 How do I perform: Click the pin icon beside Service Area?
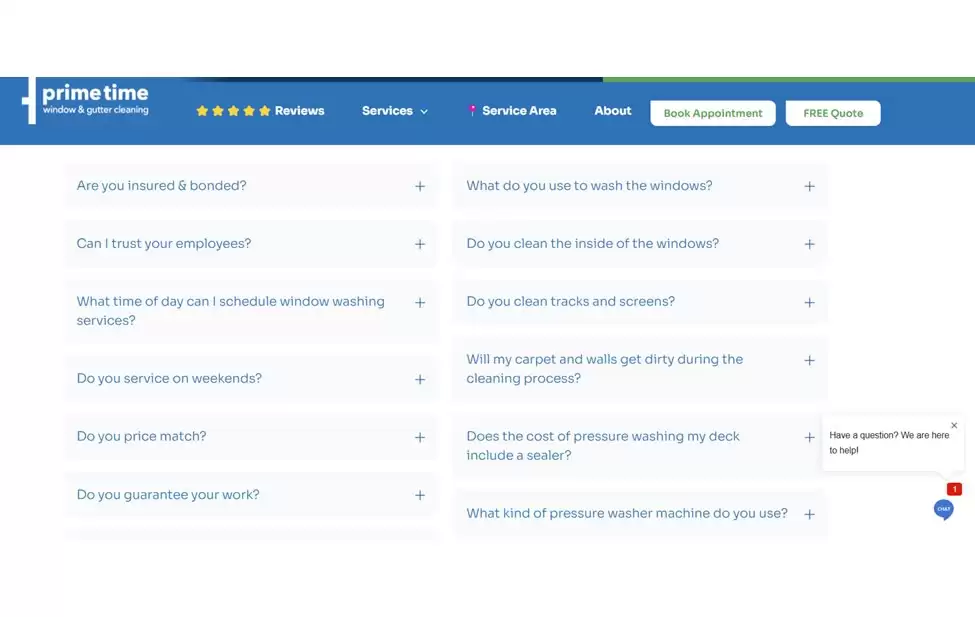click(x=470, y=111)
